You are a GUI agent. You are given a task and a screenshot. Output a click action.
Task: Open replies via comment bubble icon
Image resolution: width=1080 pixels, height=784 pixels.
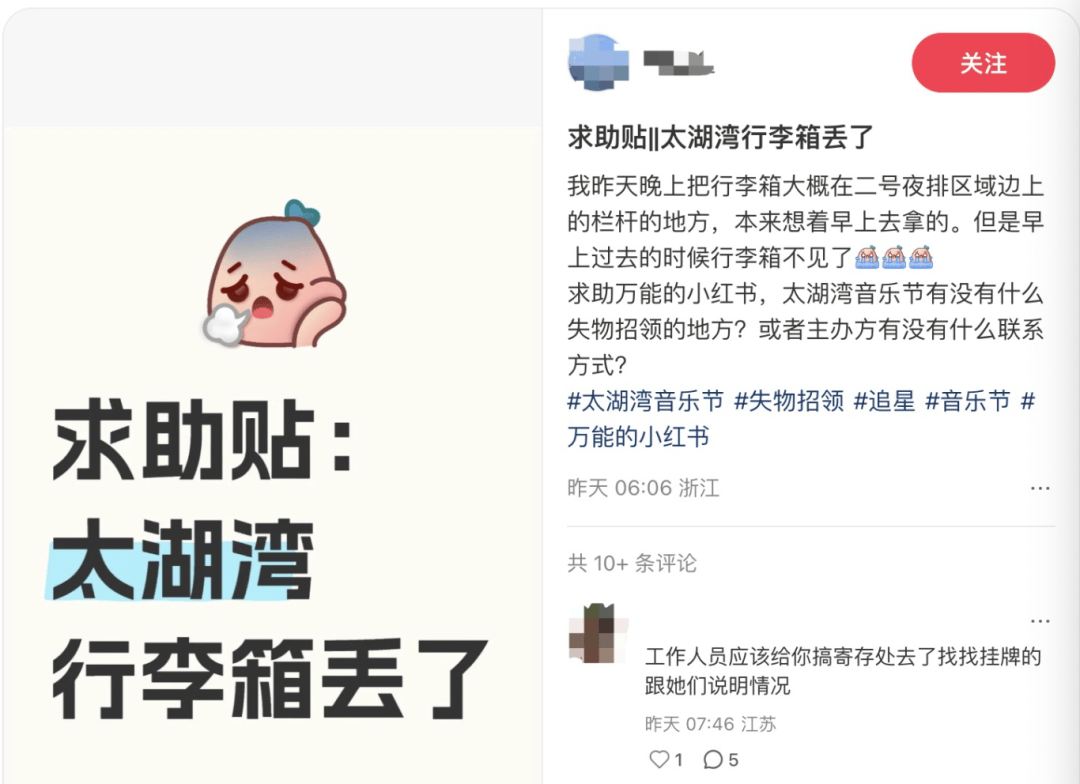pos(713,759)
